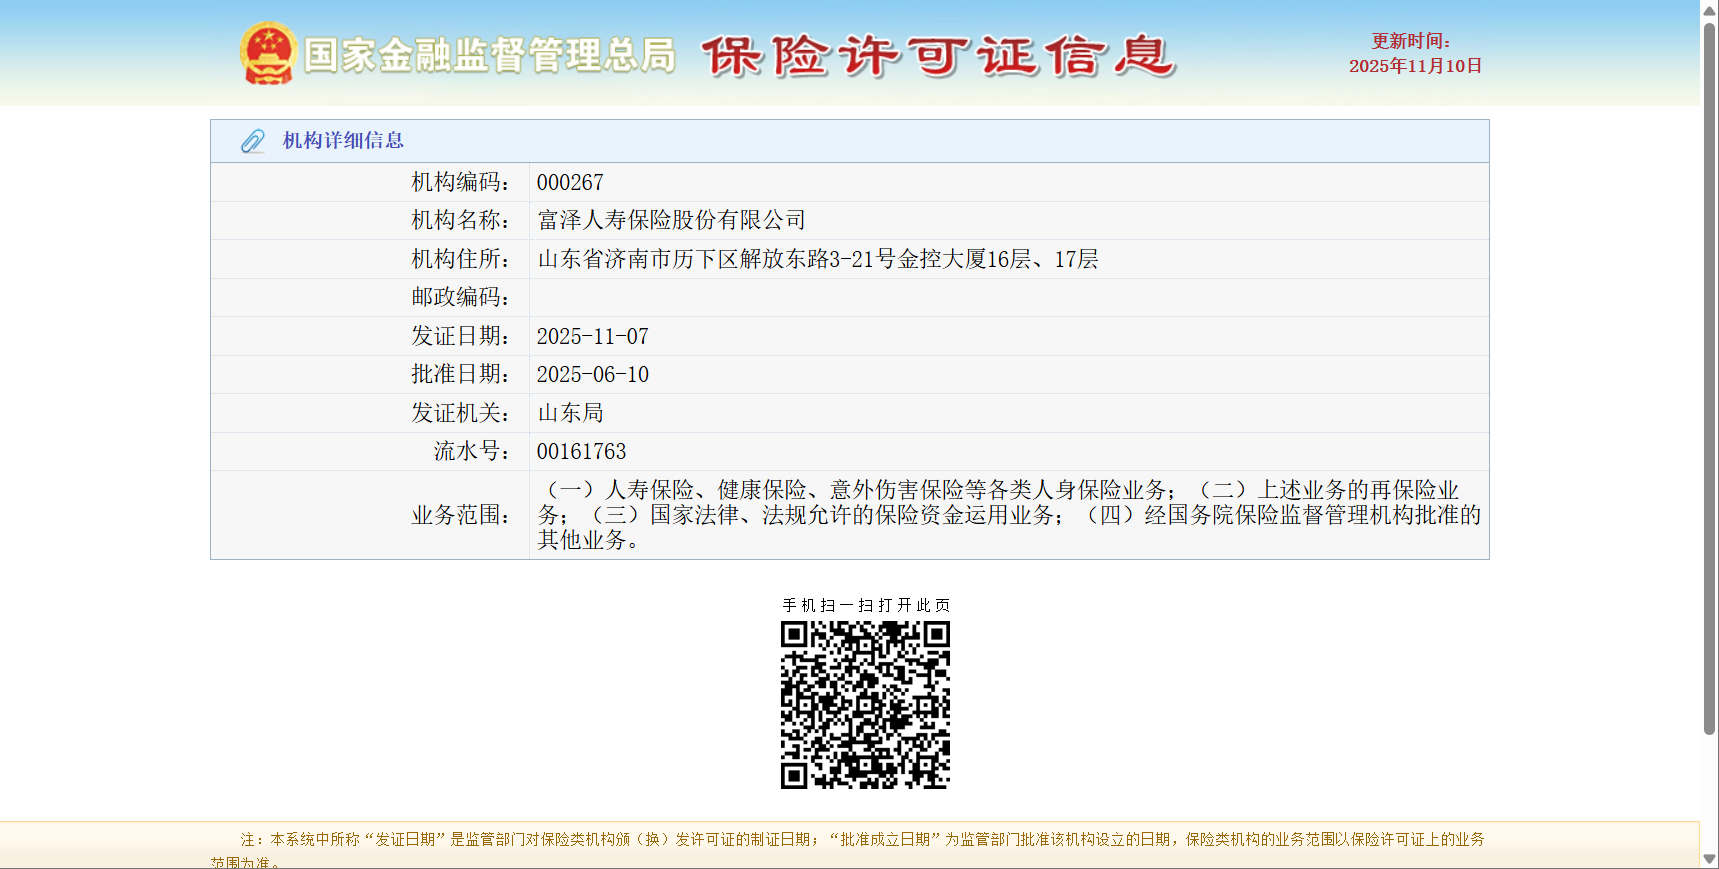Viewport: 1719px width, 869px height.
Task: Click the QR code image
Action: point(865,705)
